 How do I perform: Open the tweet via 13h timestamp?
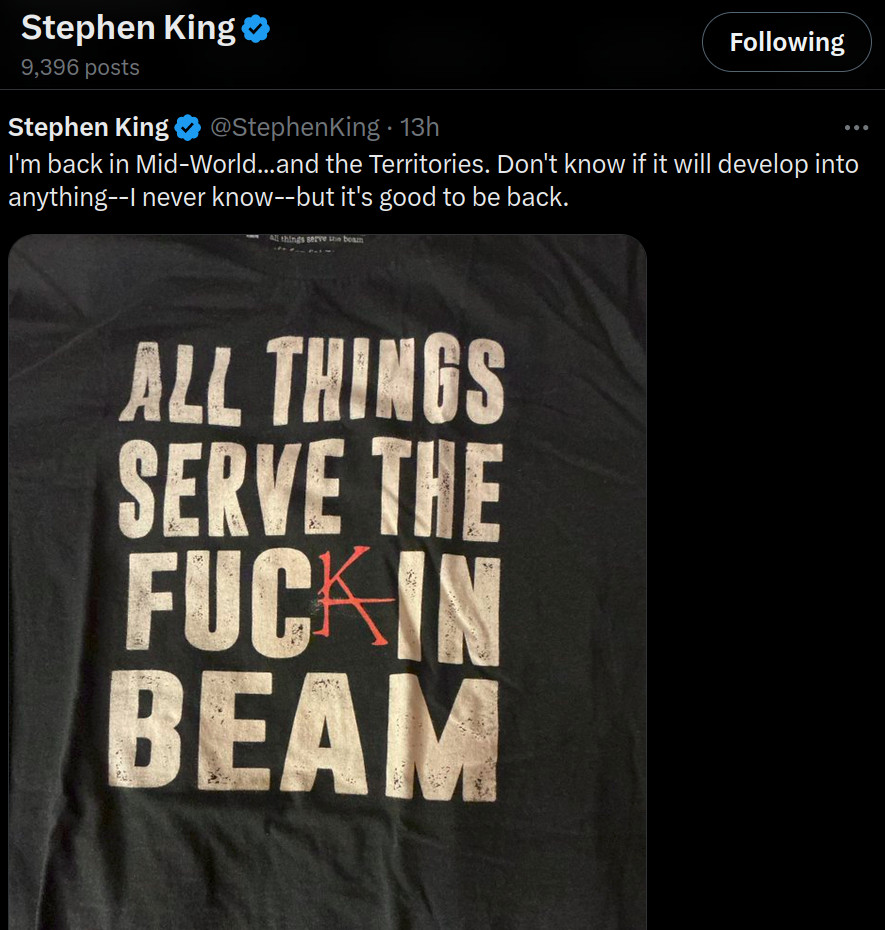[x=419, y=128]
